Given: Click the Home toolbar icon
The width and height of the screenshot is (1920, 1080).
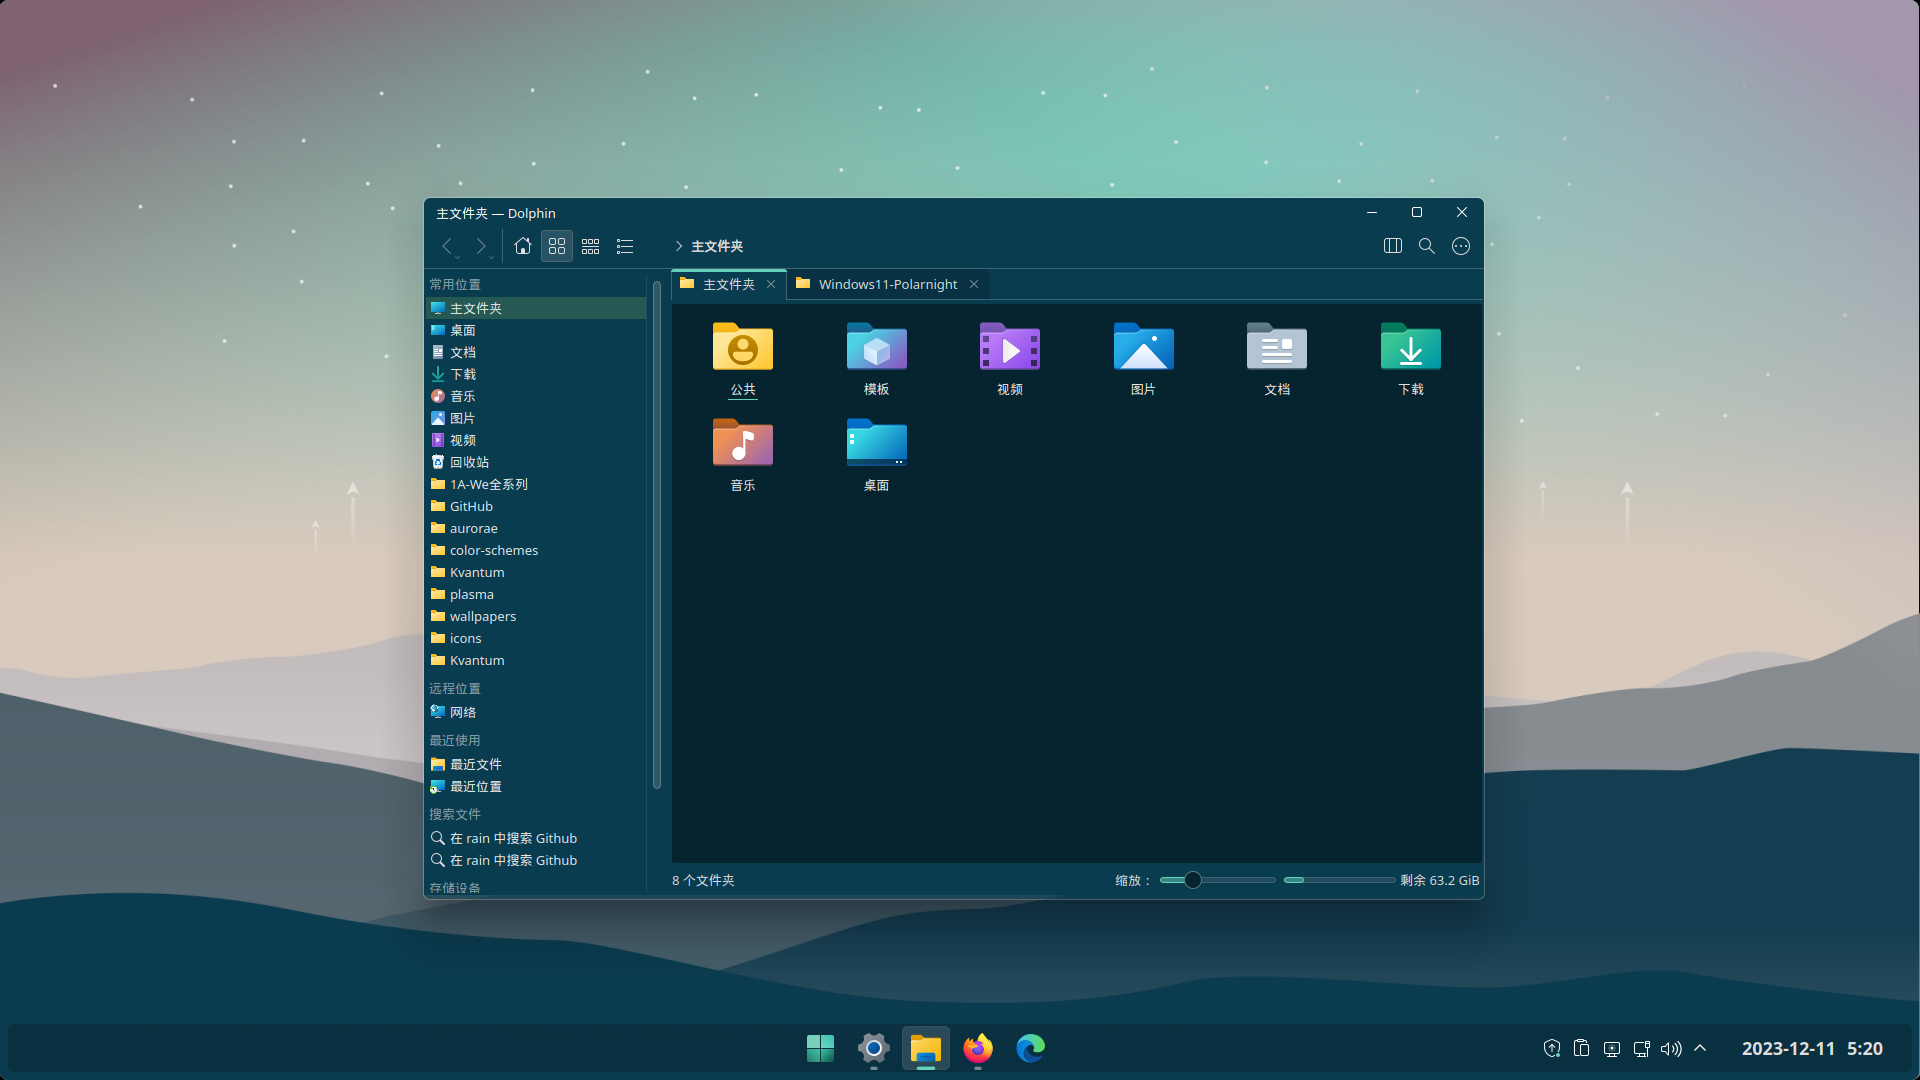Looking at the screenshot, I should click(522, 246).
